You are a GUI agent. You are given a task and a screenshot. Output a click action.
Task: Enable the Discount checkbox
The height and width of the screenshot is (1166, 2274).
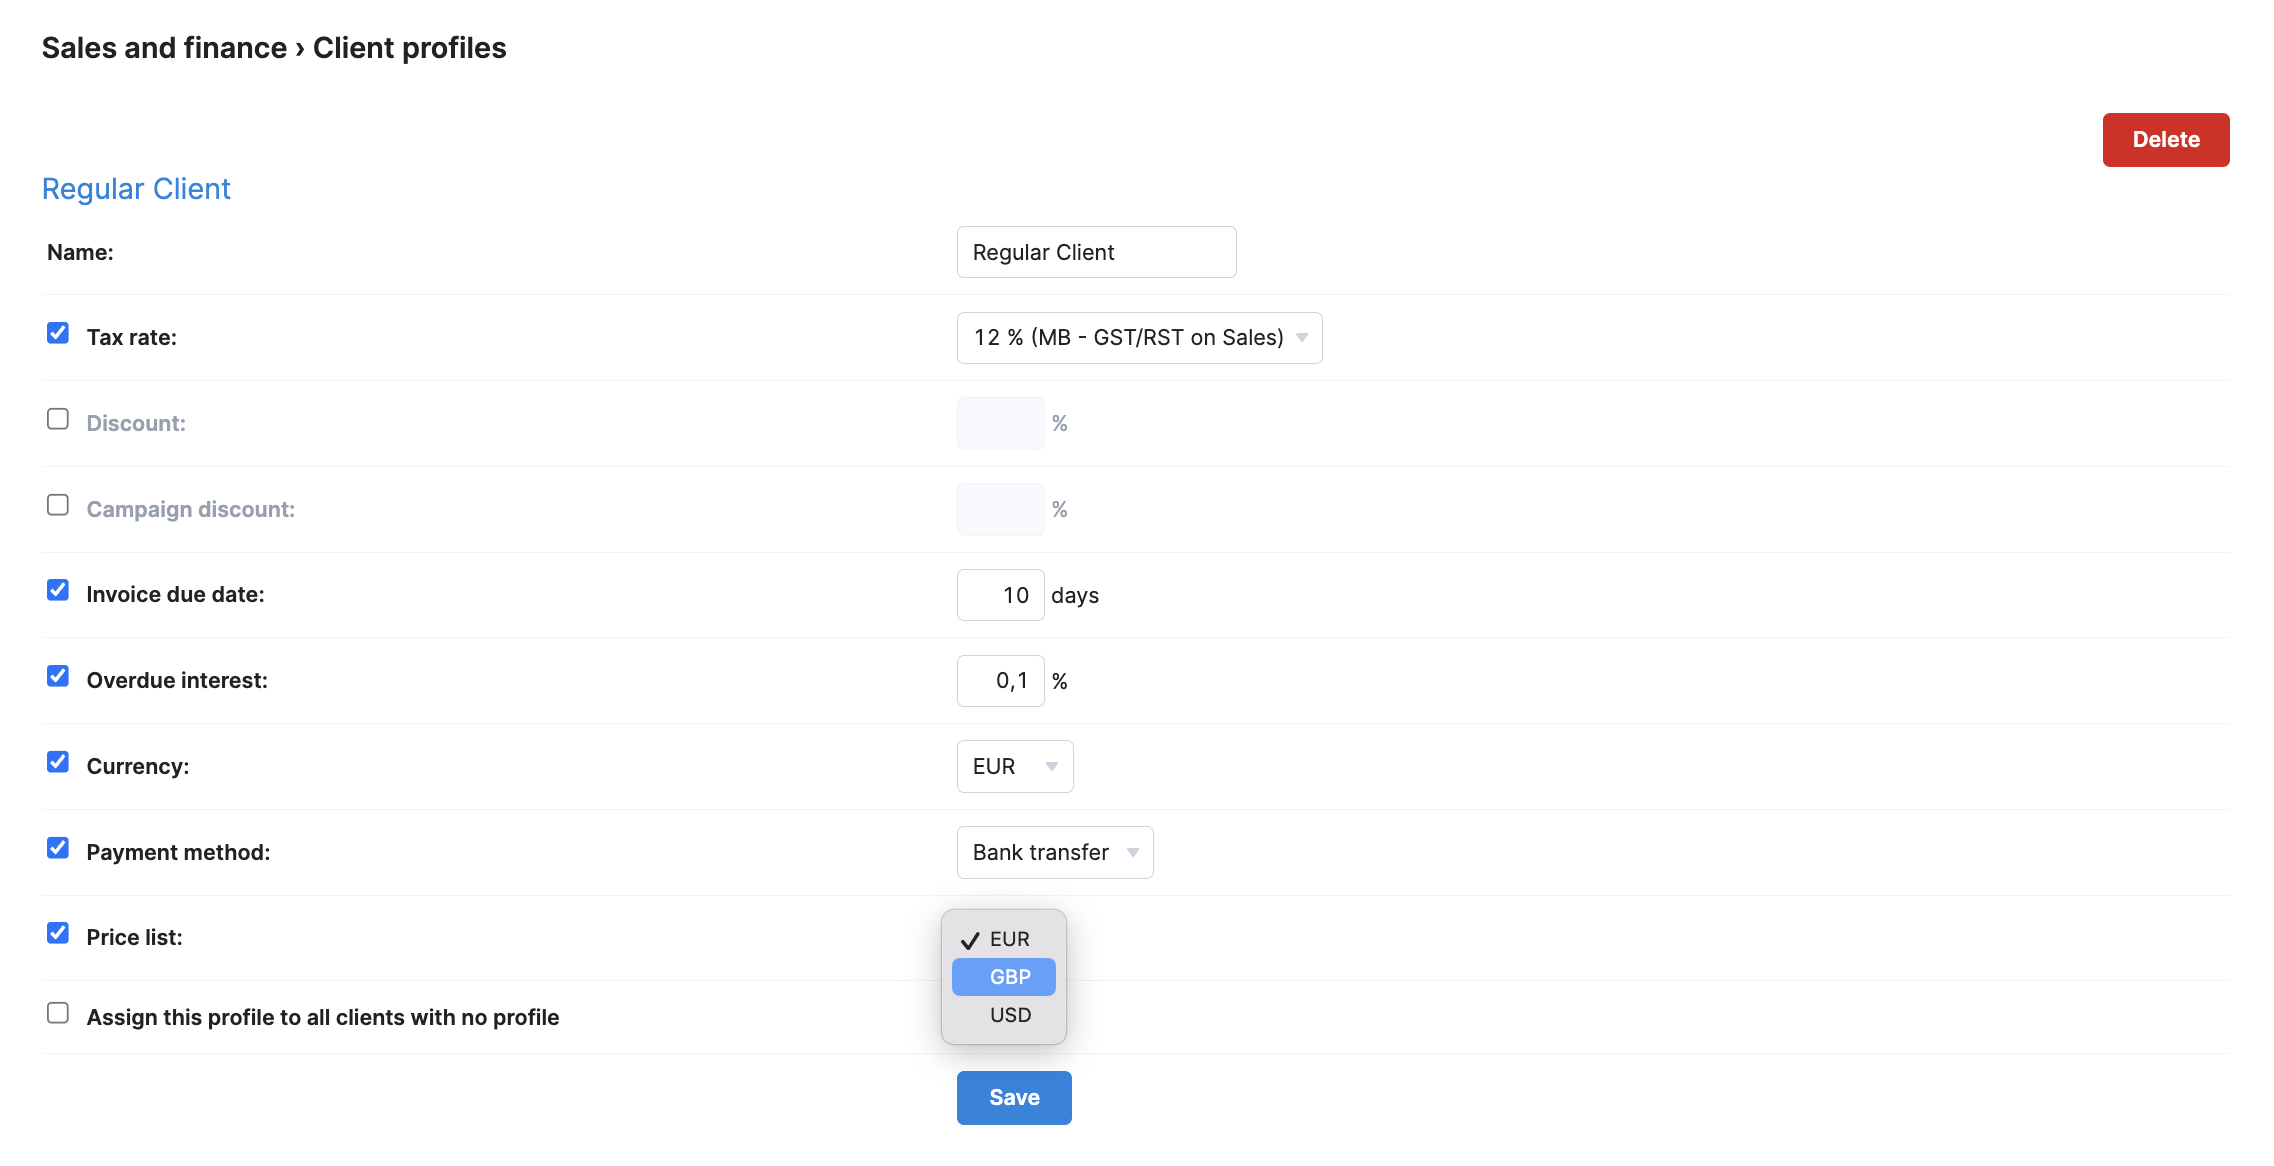[58, 419]
